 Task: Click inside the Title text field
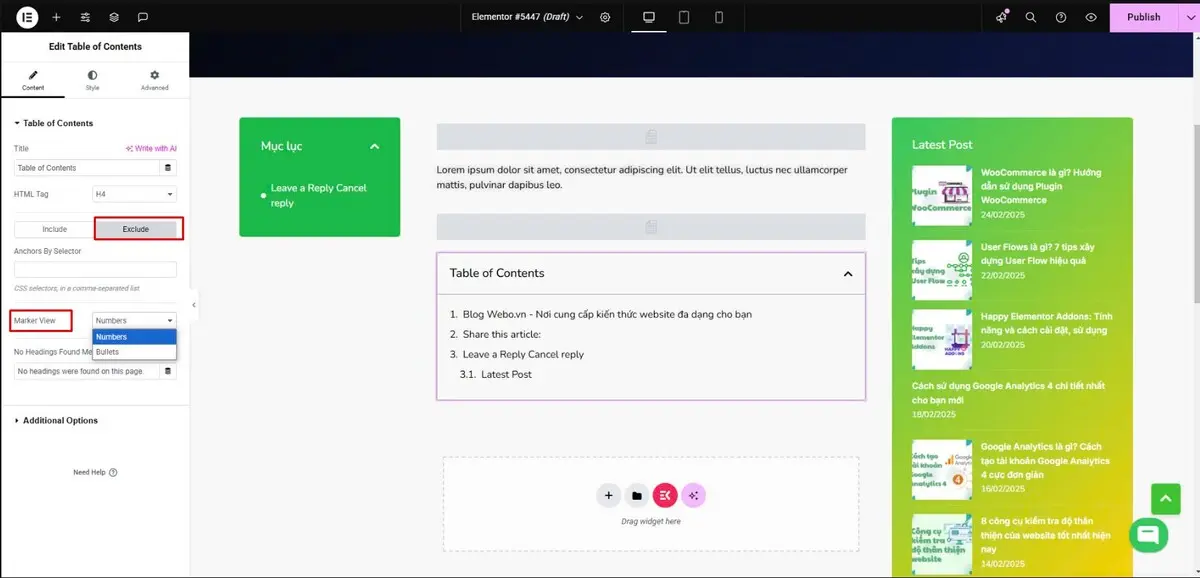(x=88, y=168)
